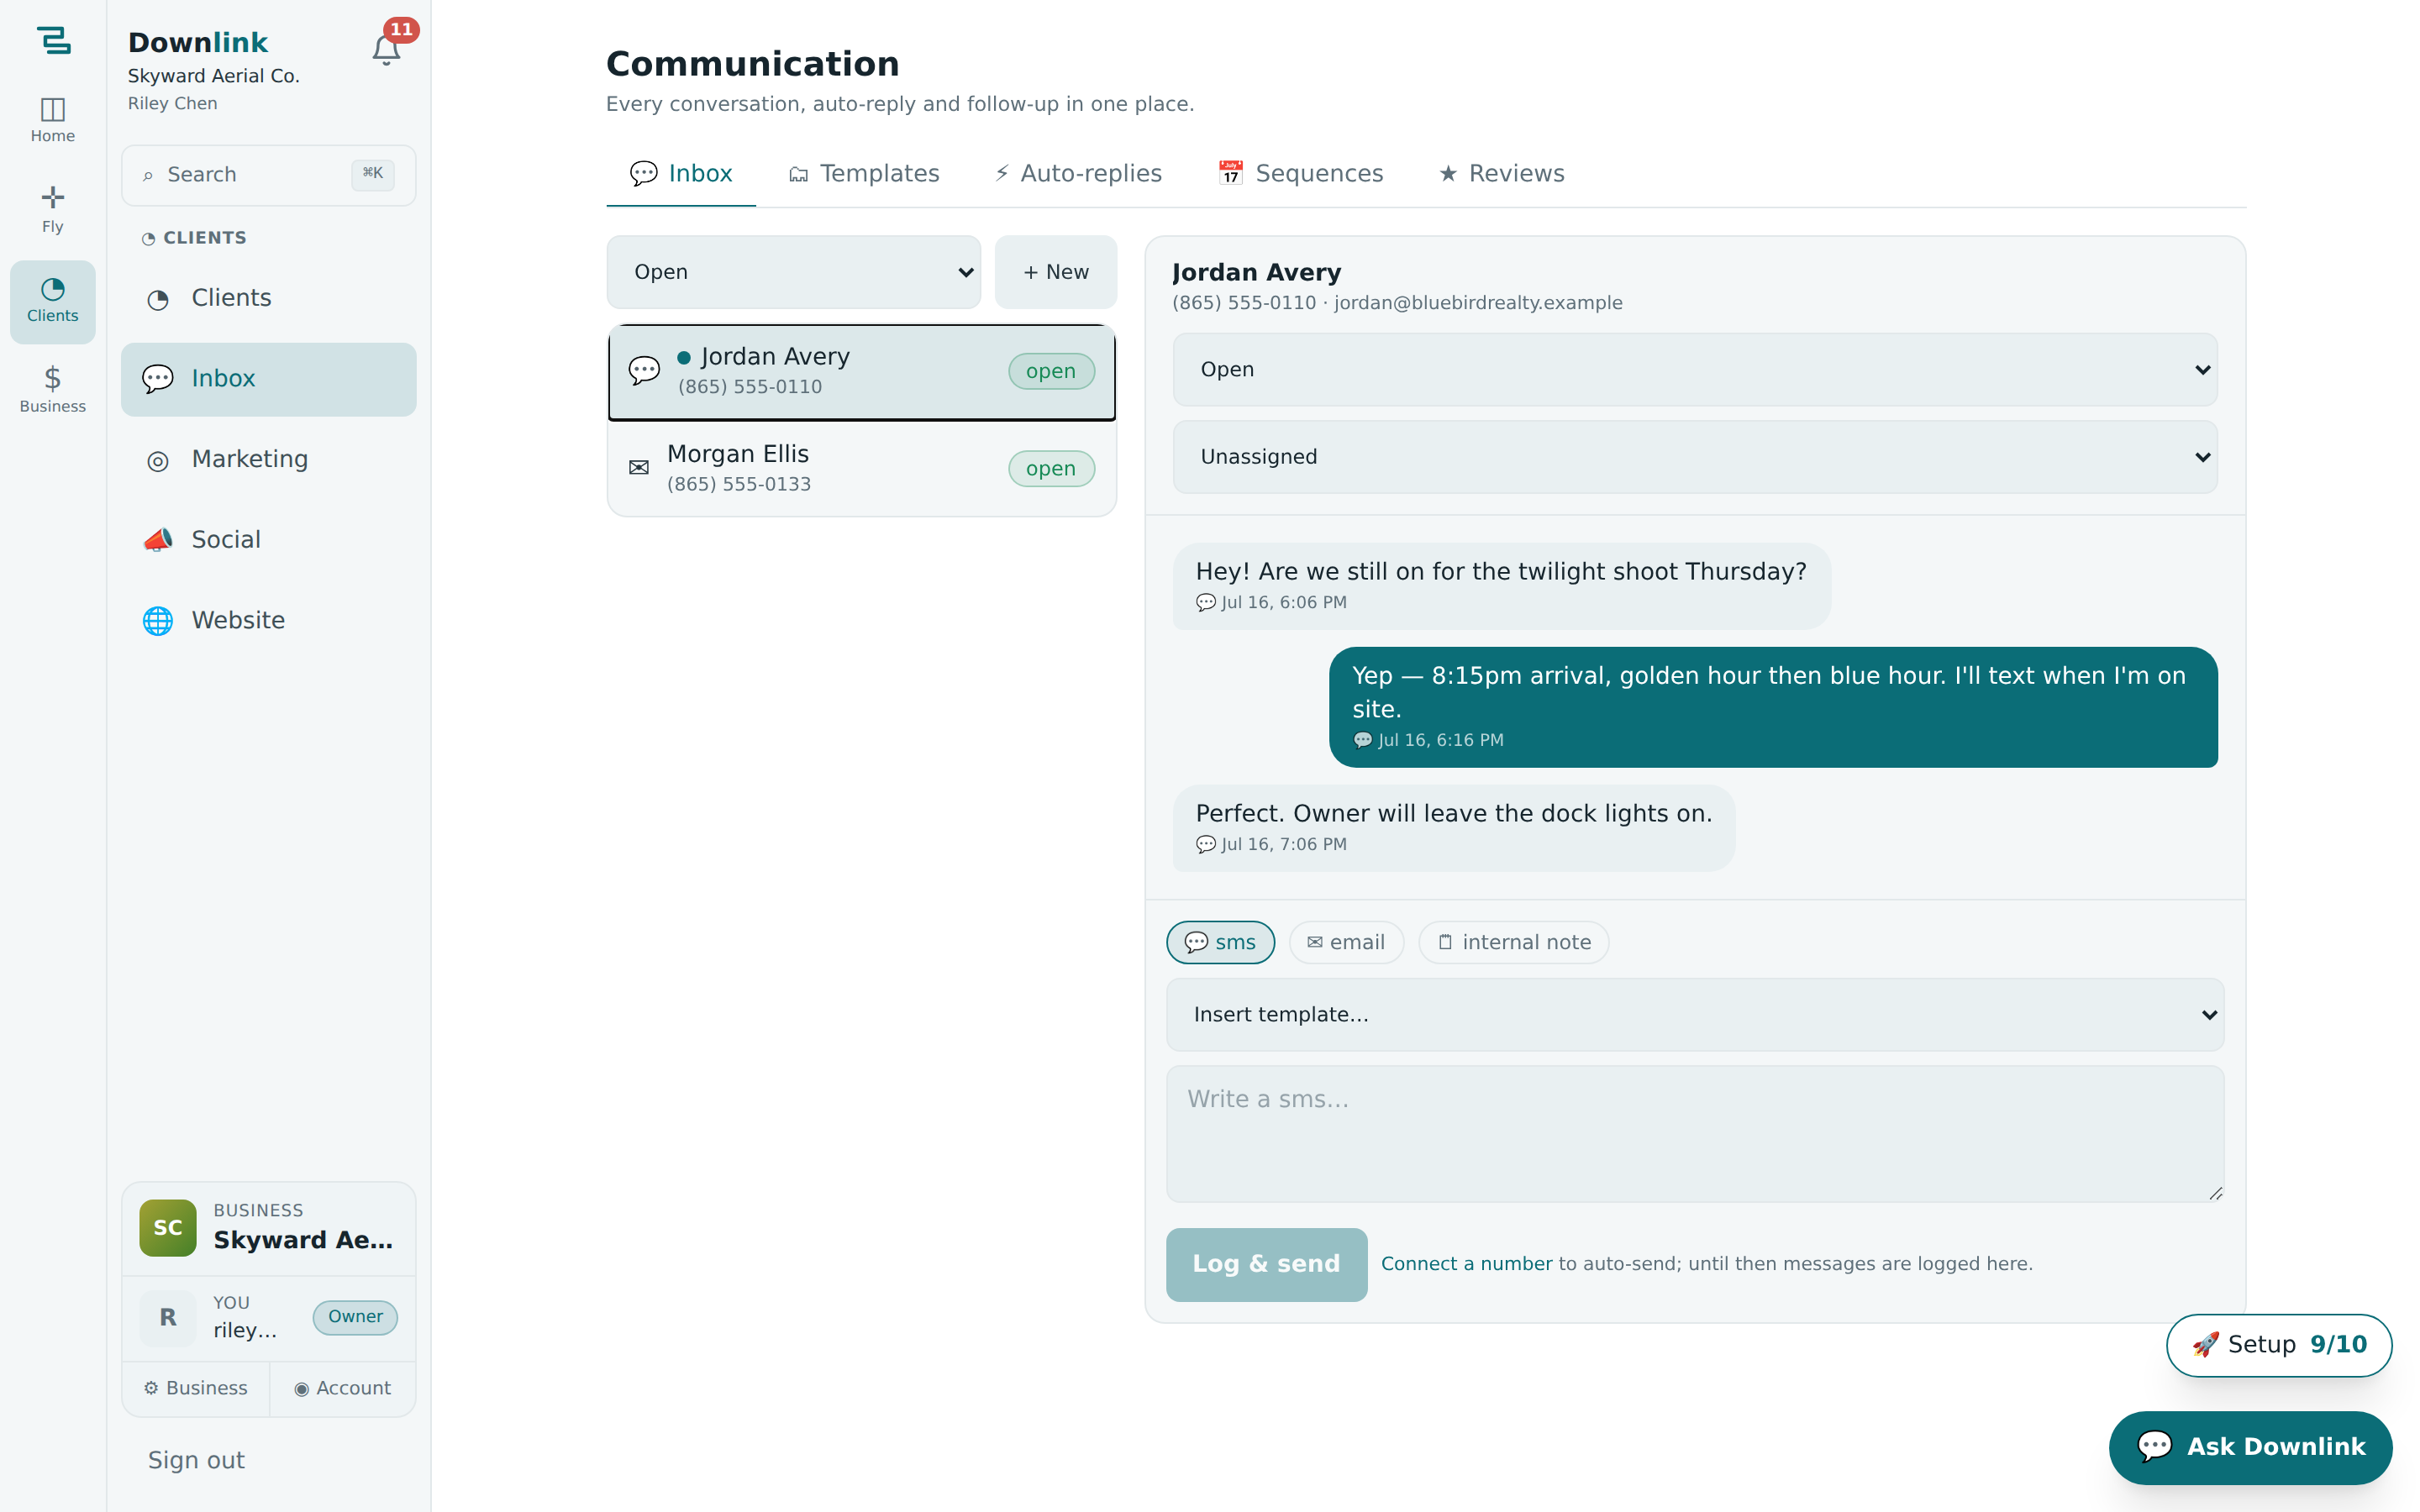Click the Owner role badge
This screenshot has width=2420, height=1512.
[x=355, y=1317]
